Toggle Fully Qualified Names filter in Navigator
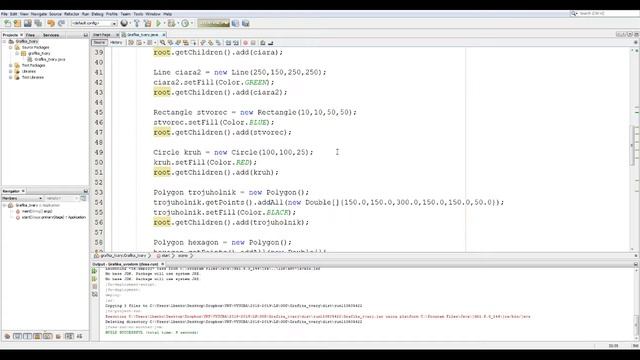The height and width of the screenshot is (360, 640). coord(58,336)
